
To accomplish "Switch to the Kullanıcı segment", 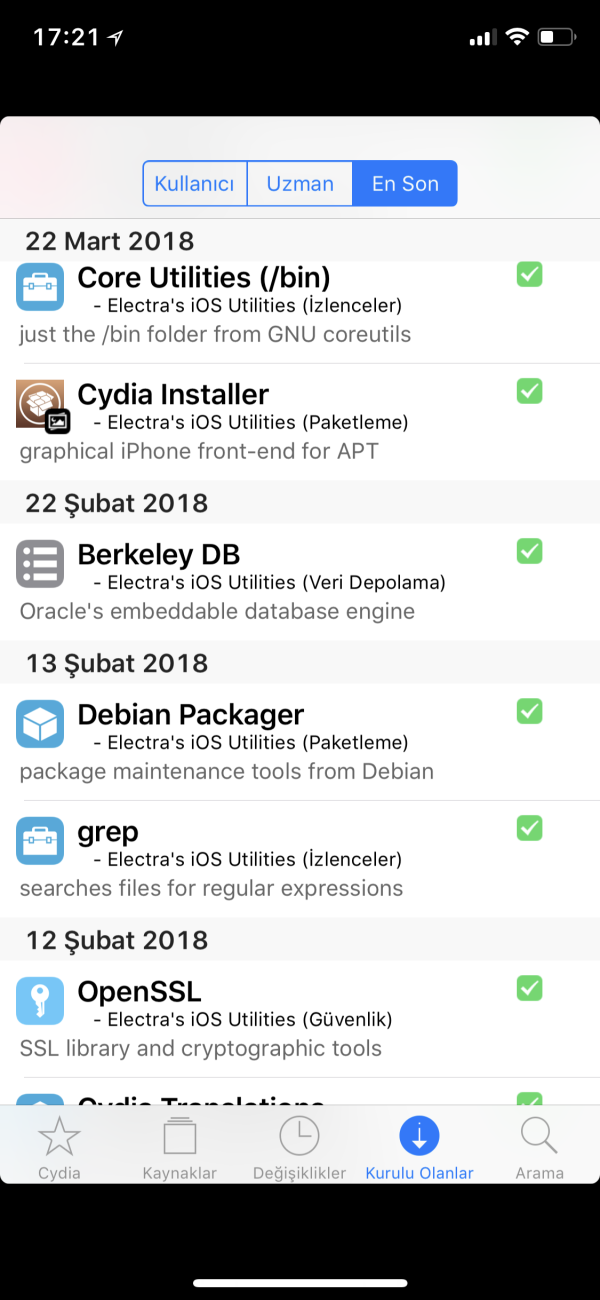I will 195,184.
